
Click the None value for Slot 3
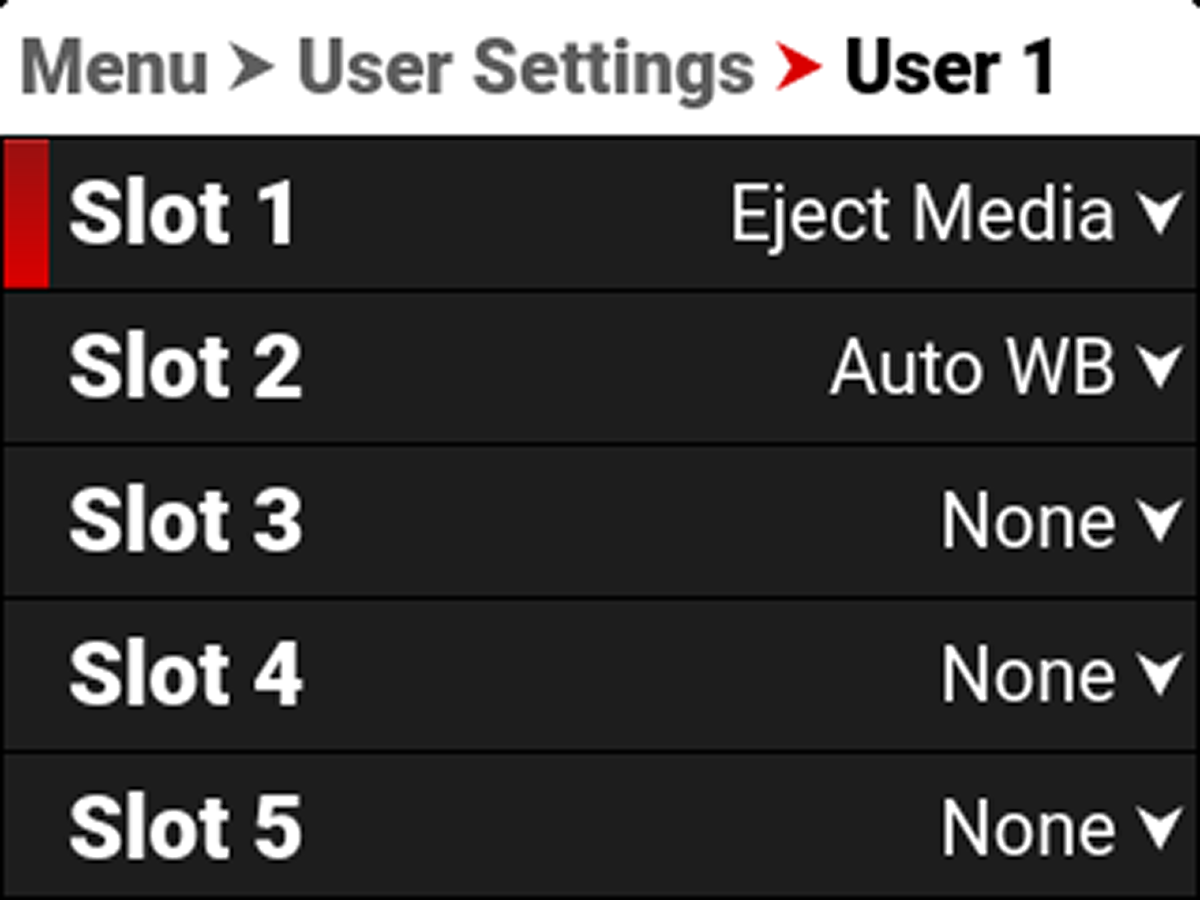[1028, 521]
